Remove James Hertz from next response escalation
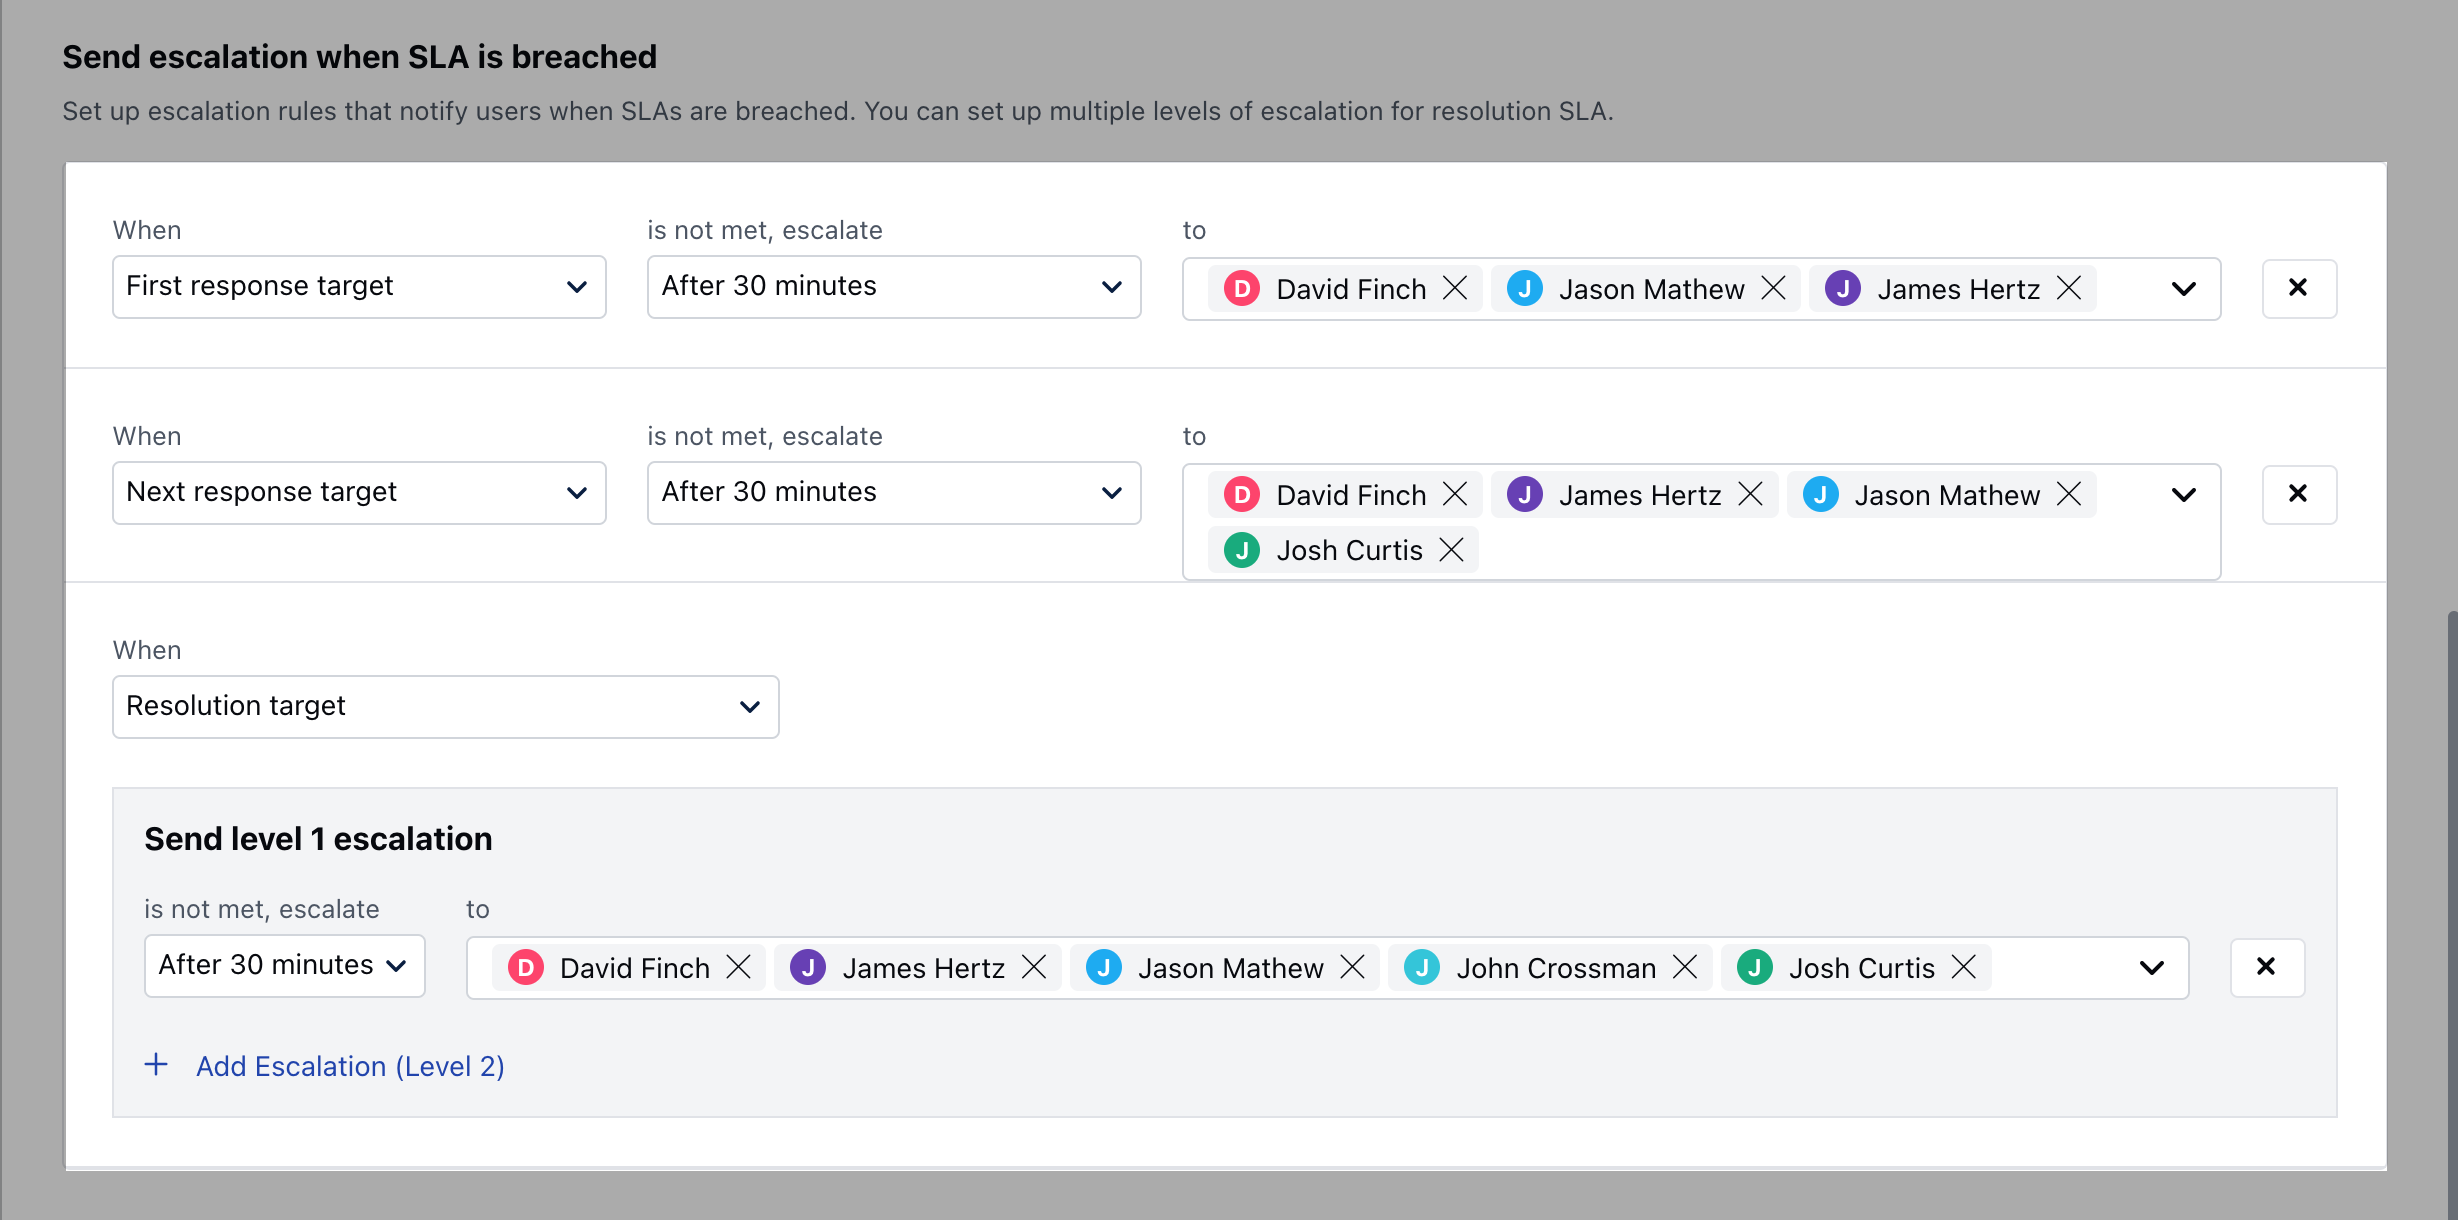This screenshot has width=2458, height=1220. [x=1752, y=494]
